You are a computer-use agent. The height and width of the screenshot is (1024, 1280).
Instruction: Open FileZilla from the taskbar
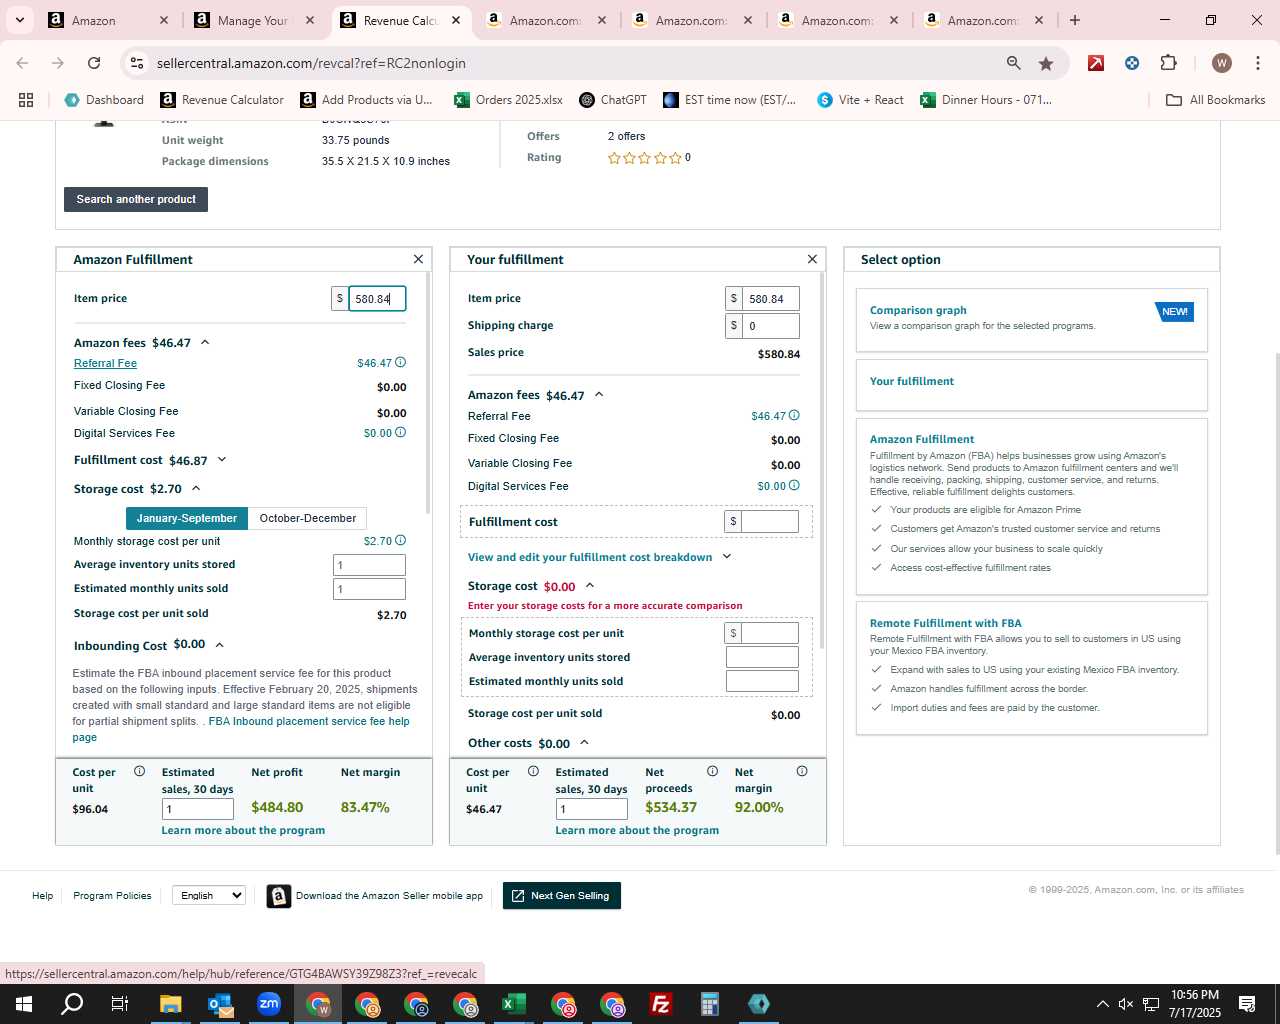pyautogui.click(x=661, y=1004)
